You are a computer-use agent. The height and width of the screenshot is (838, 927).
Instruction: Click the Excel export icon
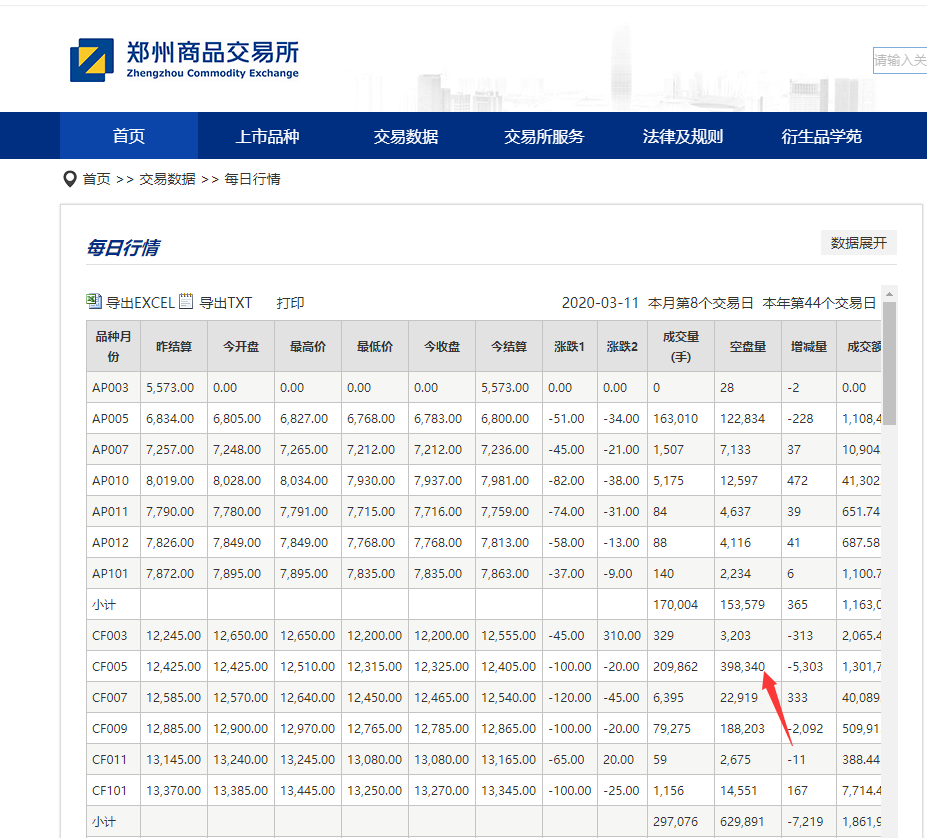pos(93,301)
